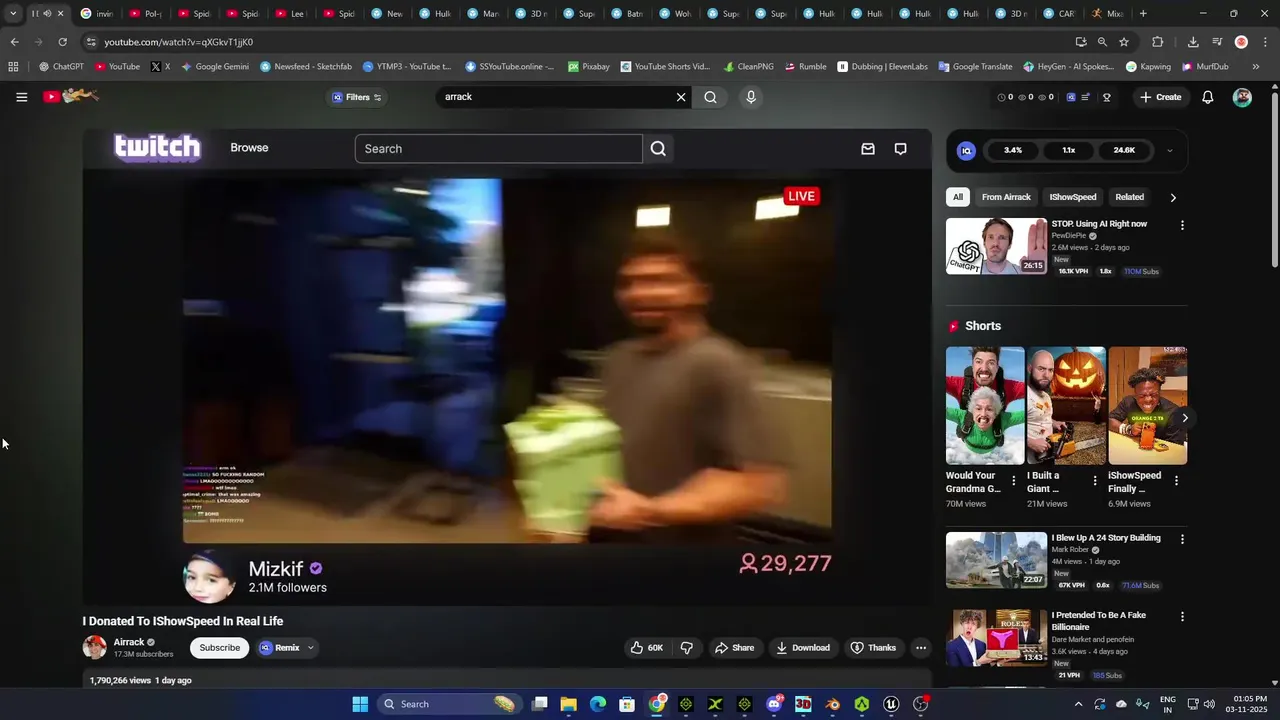The width and height of the screenshot is (1280, 720).
Task: Send Super Thanks via Thanks button
Action: pyautogui.click(x=873, y=648)
